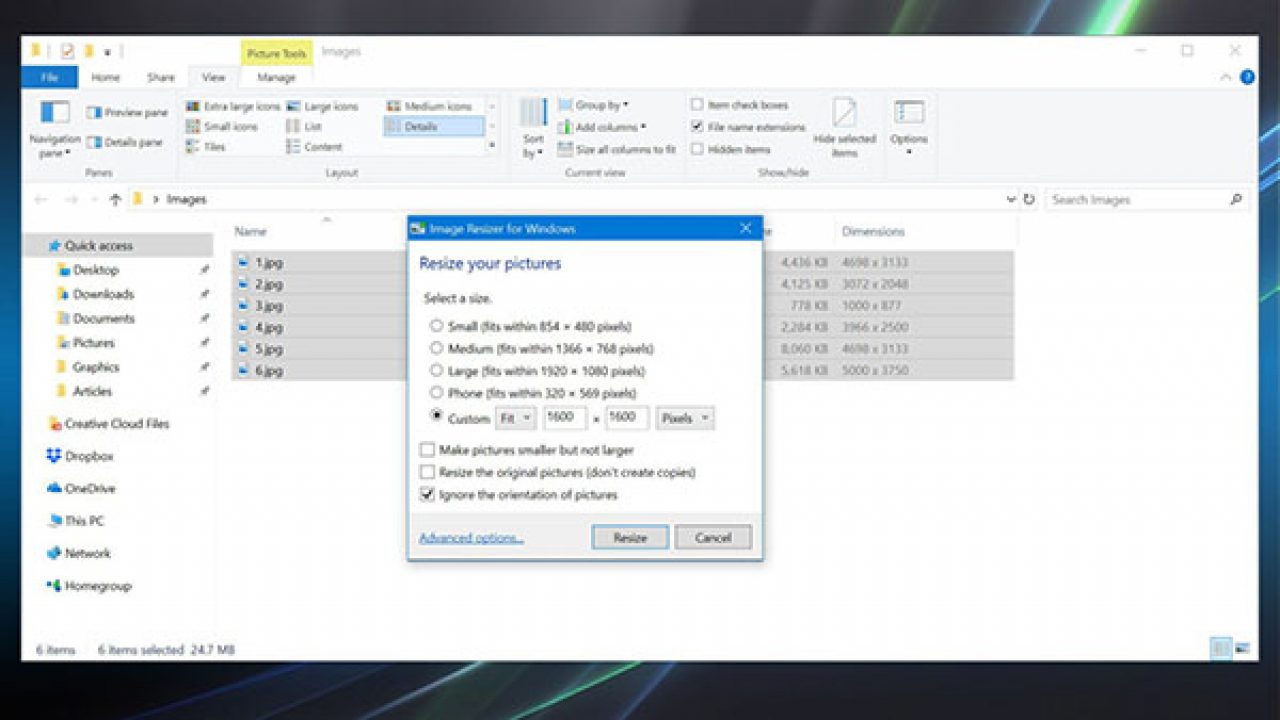Check Make pictures smaller but not larger
This screenshot has height=720, width=1280.
point(427,450)
